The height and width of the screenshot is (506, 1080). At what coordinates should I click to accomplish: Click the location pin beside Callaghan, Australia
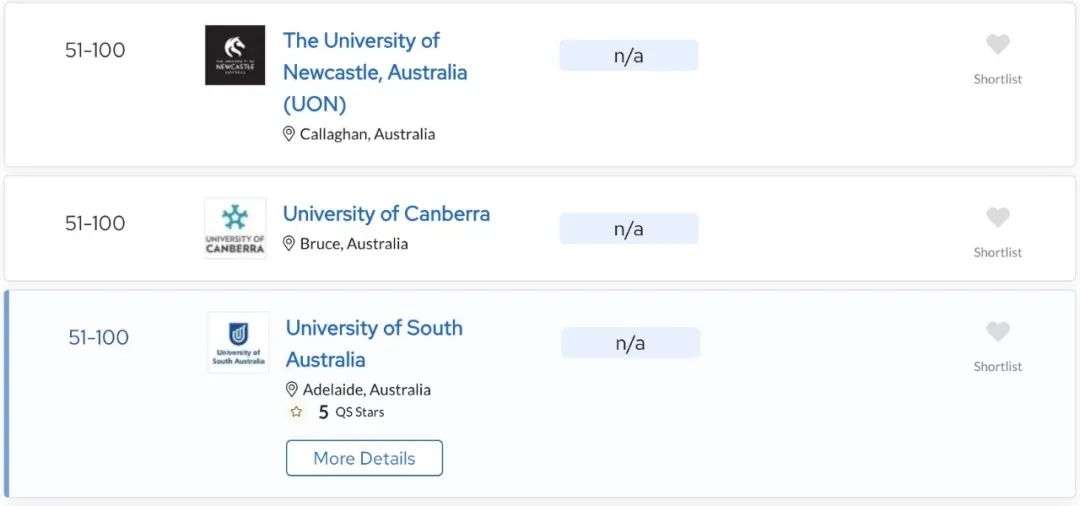289,134
